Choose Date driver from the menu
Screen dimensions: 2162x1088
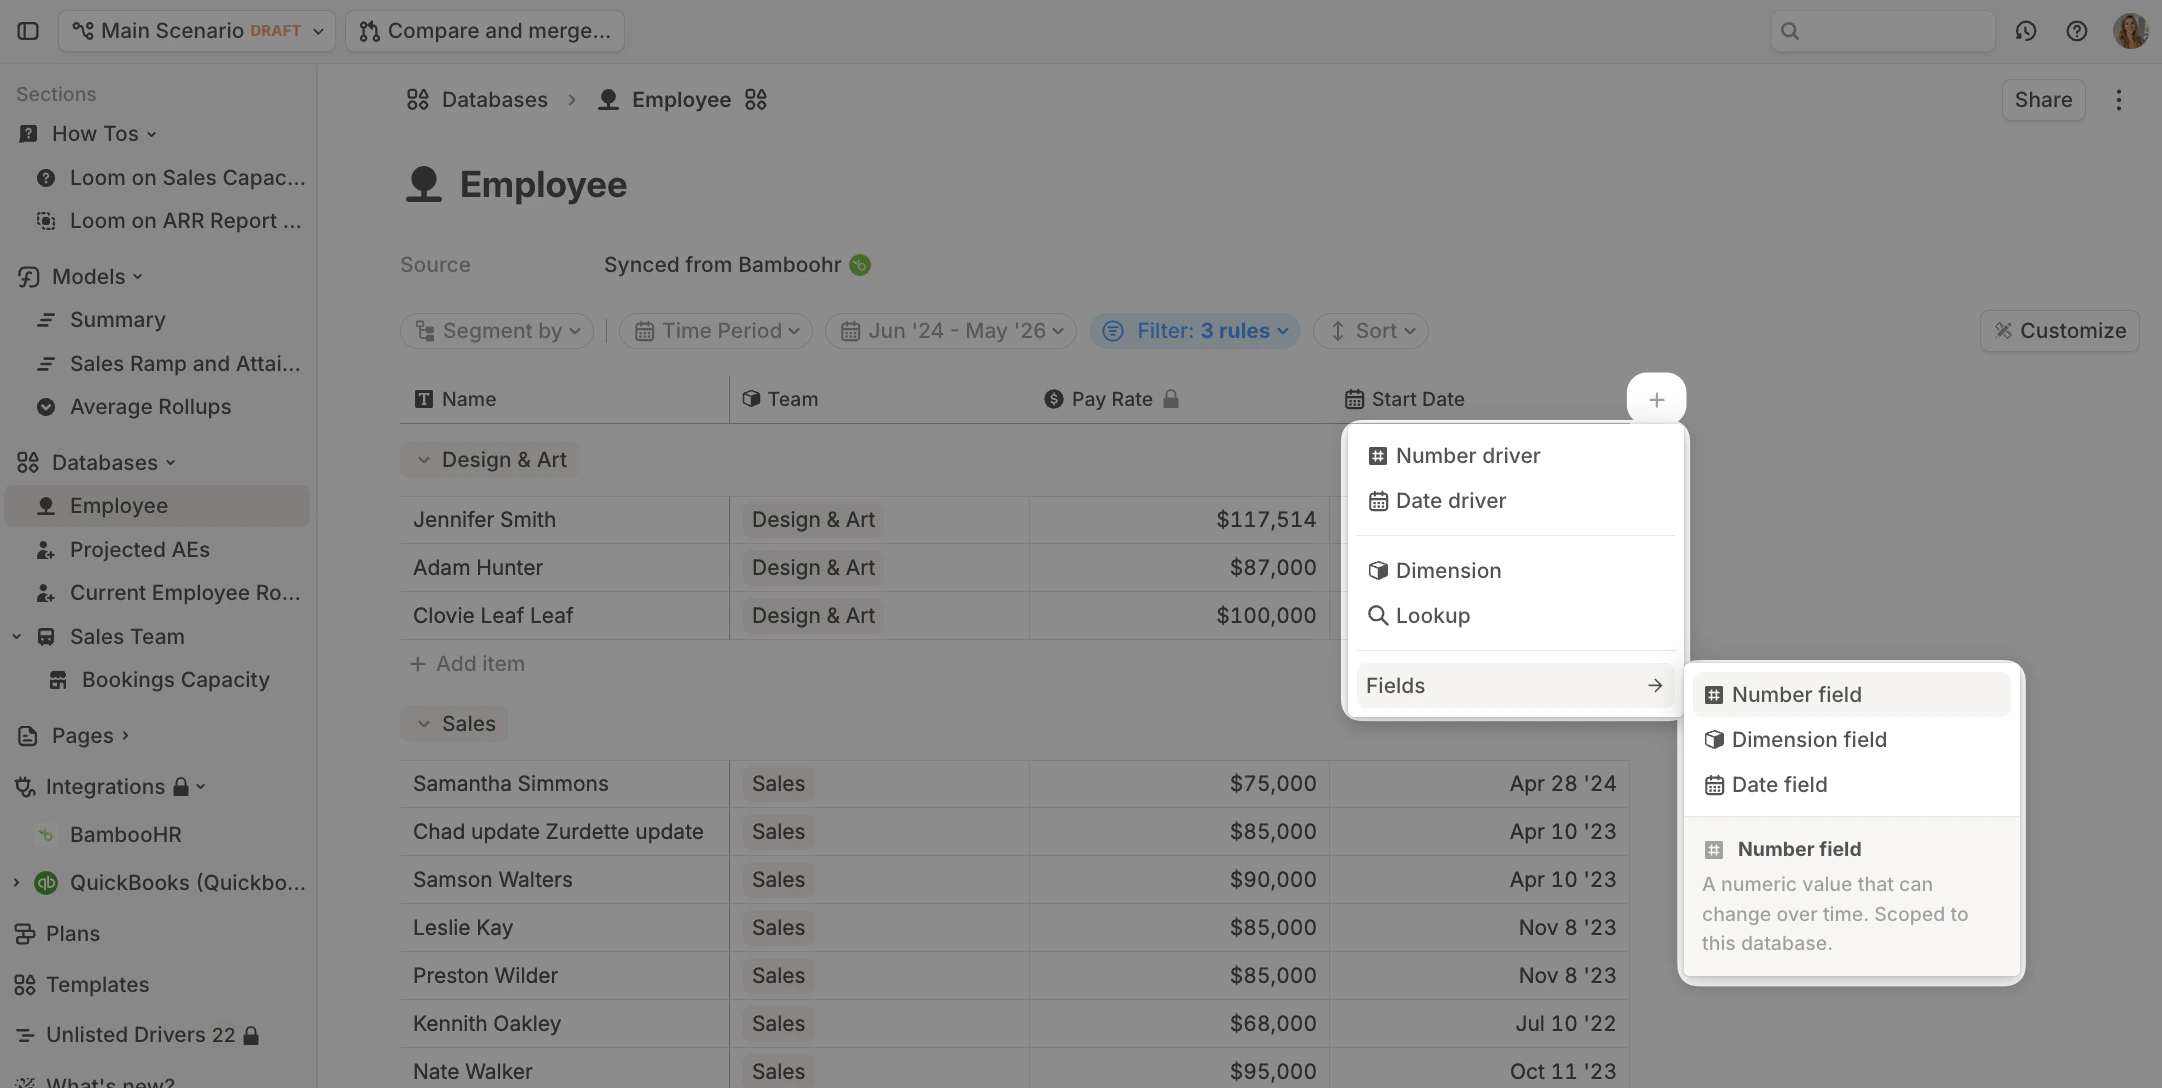point(1450,500)
